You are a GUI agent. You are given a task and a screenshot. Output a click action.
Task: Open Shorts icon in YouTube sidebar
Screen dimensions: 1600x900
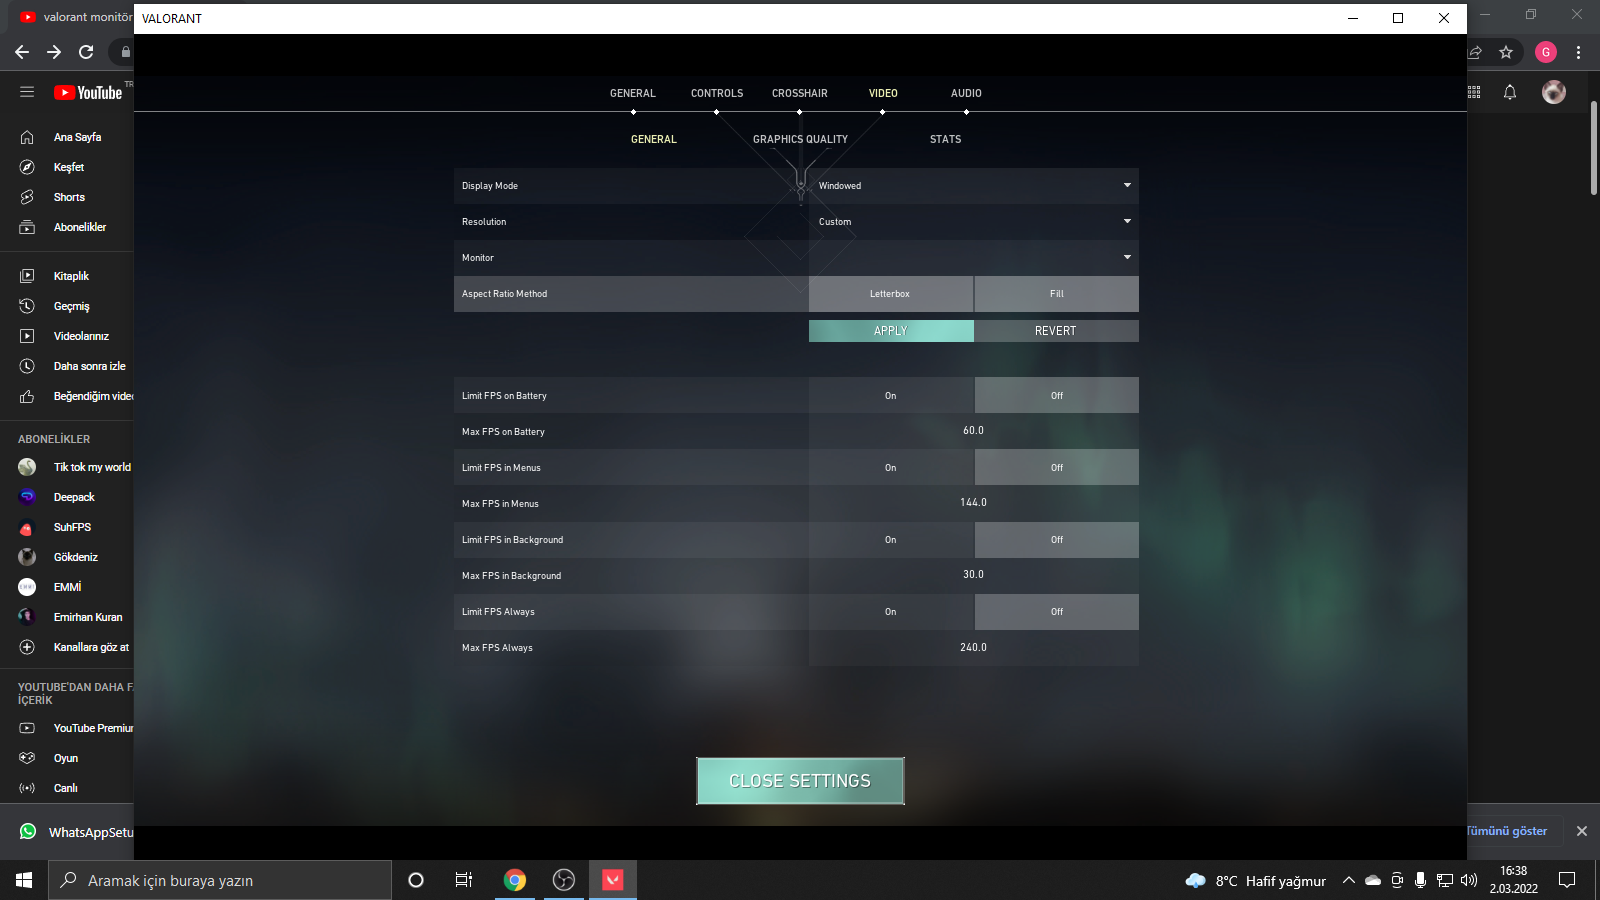27,197
